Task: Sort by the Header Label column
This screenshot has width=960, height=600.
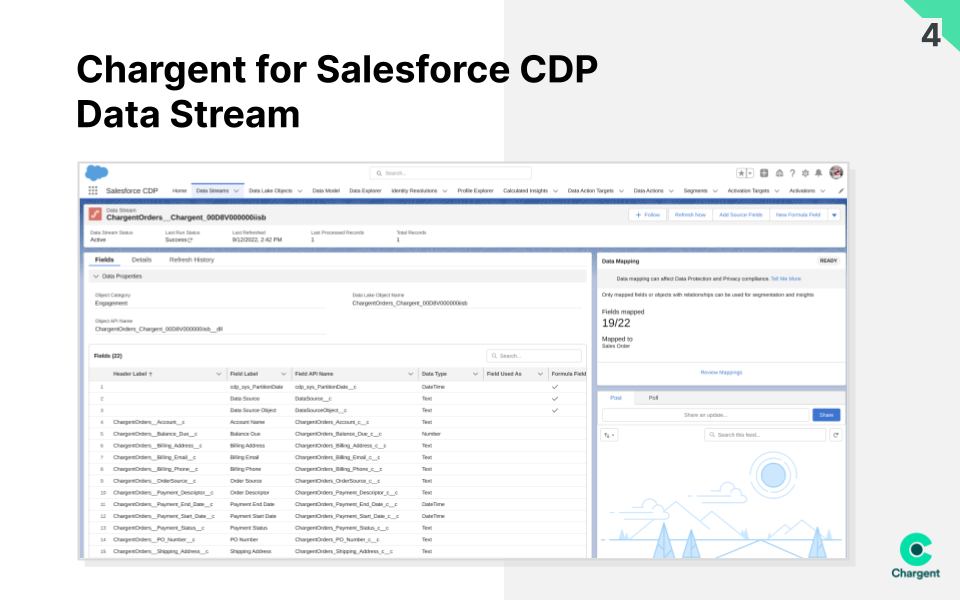Action: click(x=132, y=374)
